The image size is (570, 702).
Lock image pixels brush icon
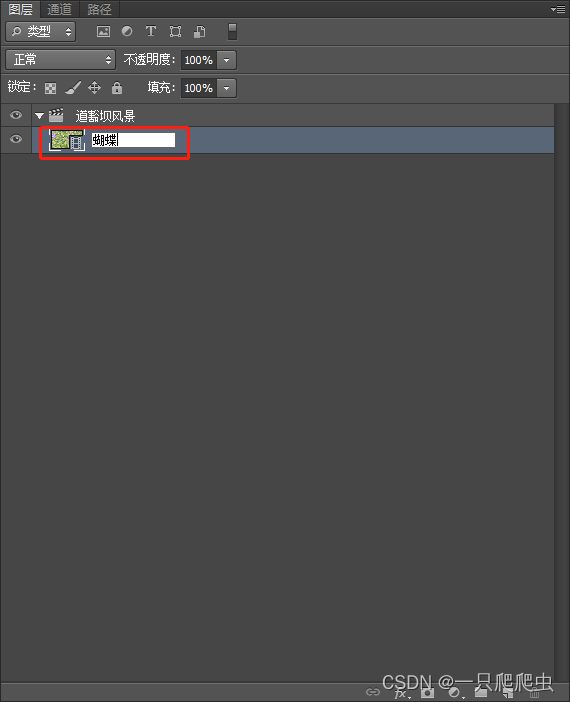tap(73, 88)
